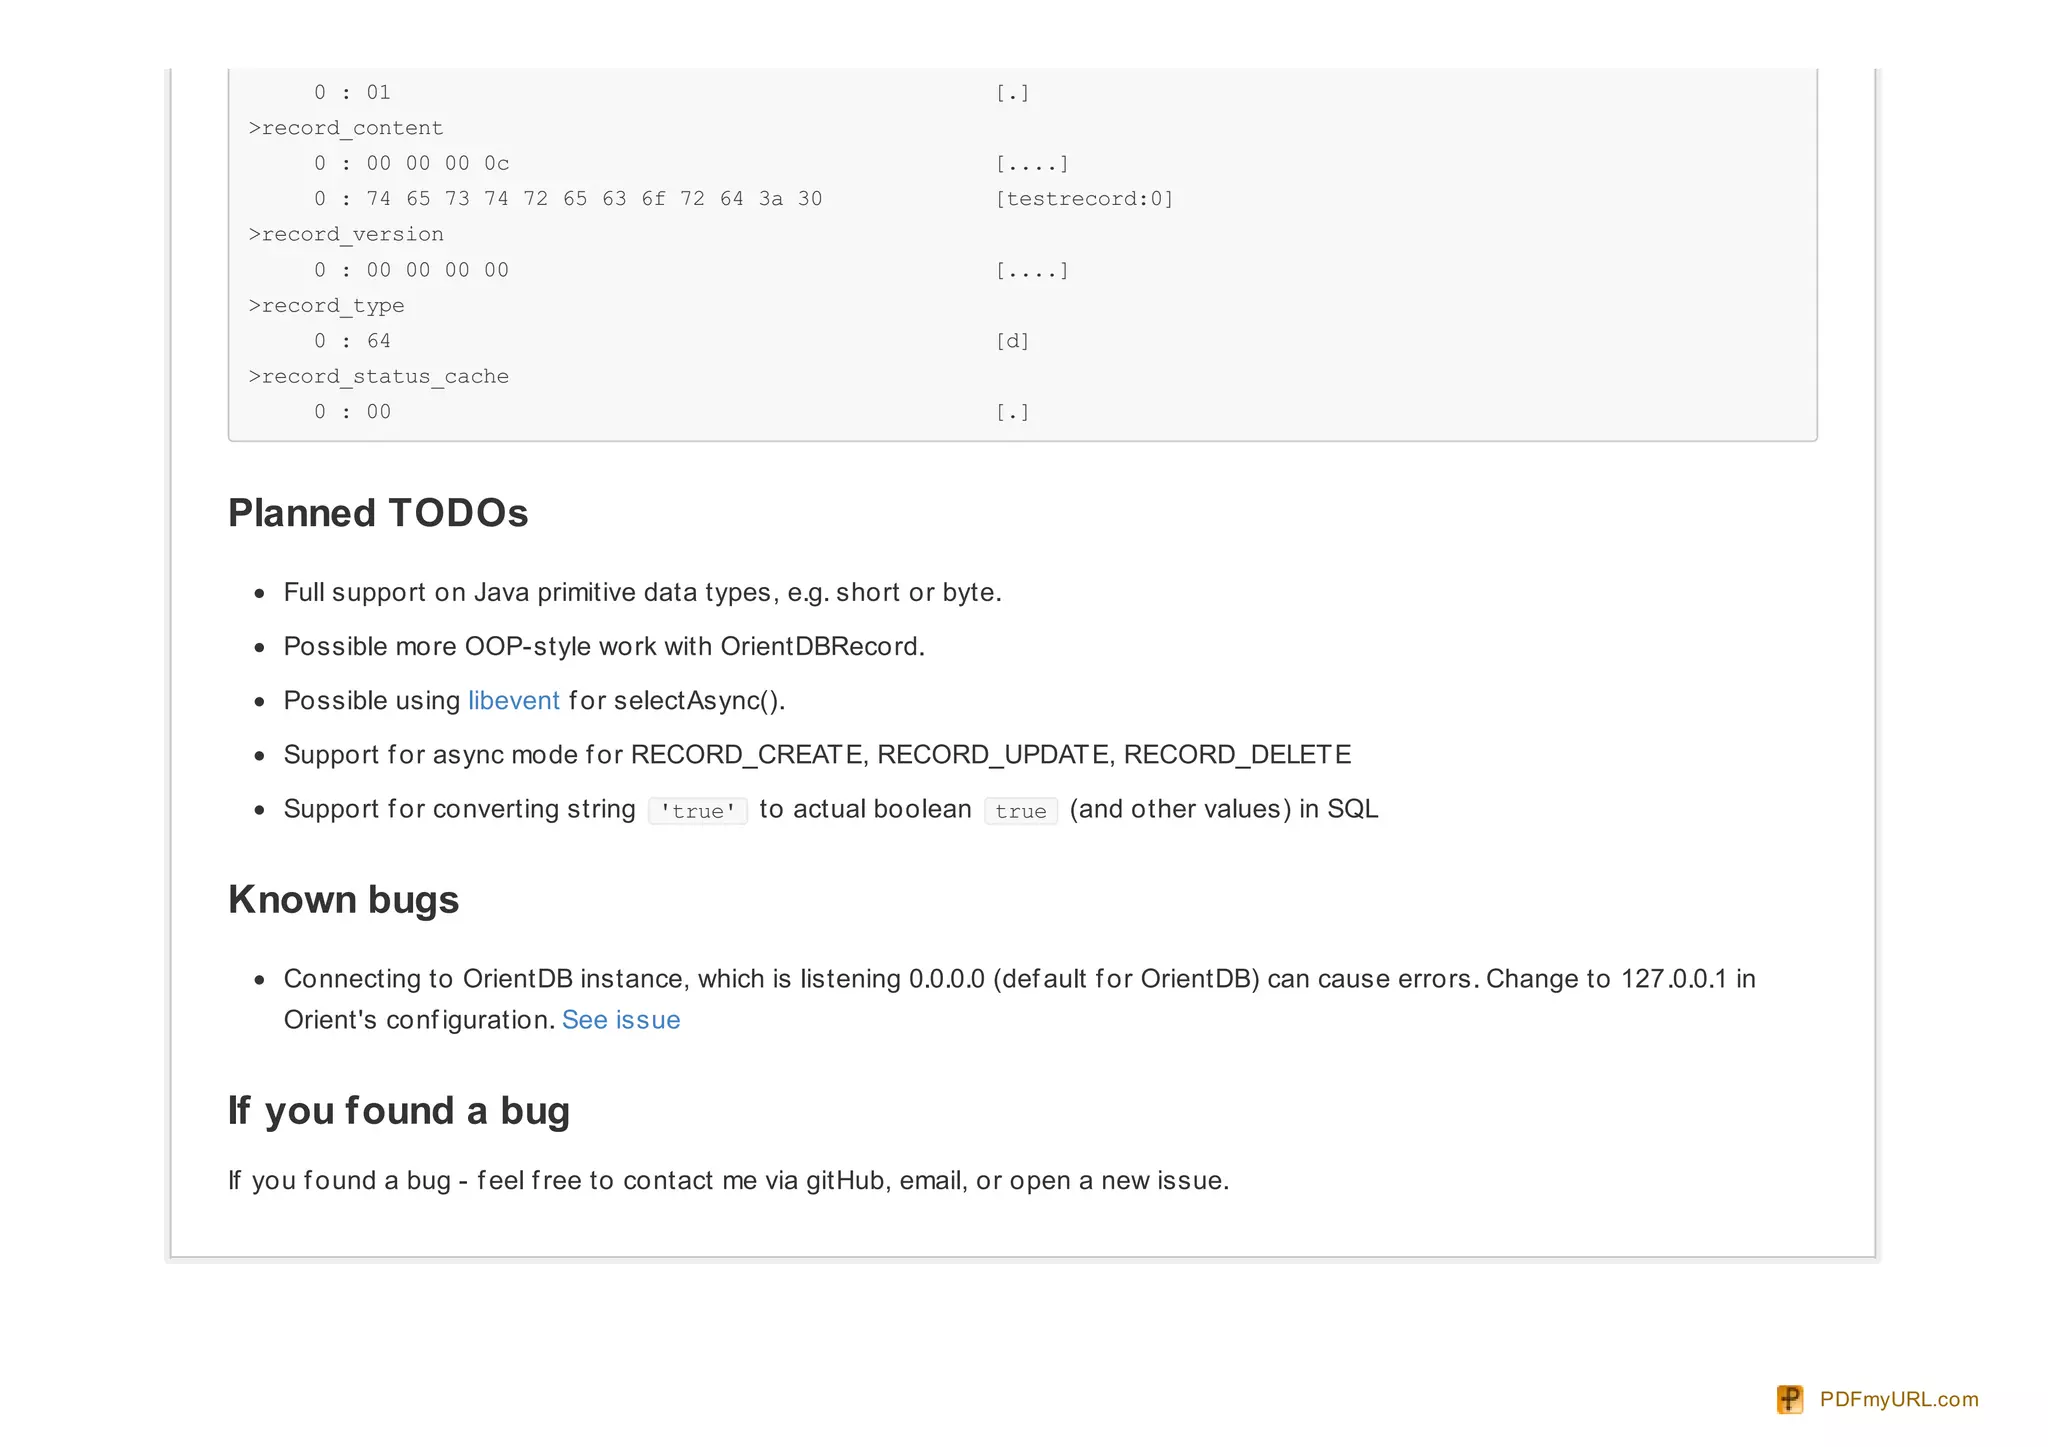Open the PDFmyURL.com link
The image size is (2048, 1447).
click(1898, 1399)
